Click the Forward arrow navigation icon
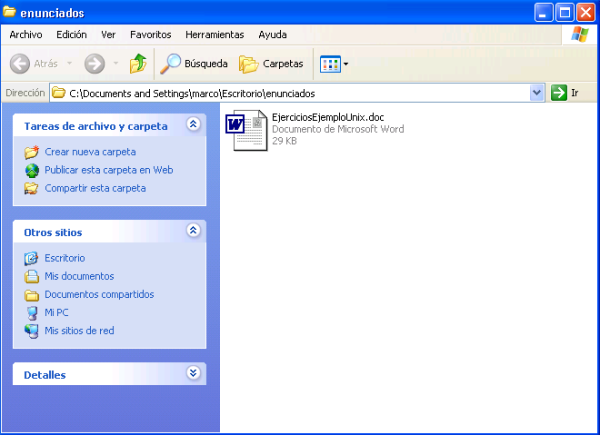 click(95, 64)
